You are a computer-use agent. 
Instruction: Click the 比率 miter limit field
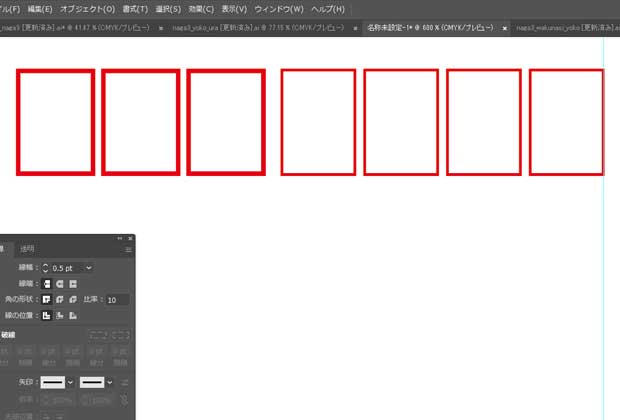coord(117,300)
